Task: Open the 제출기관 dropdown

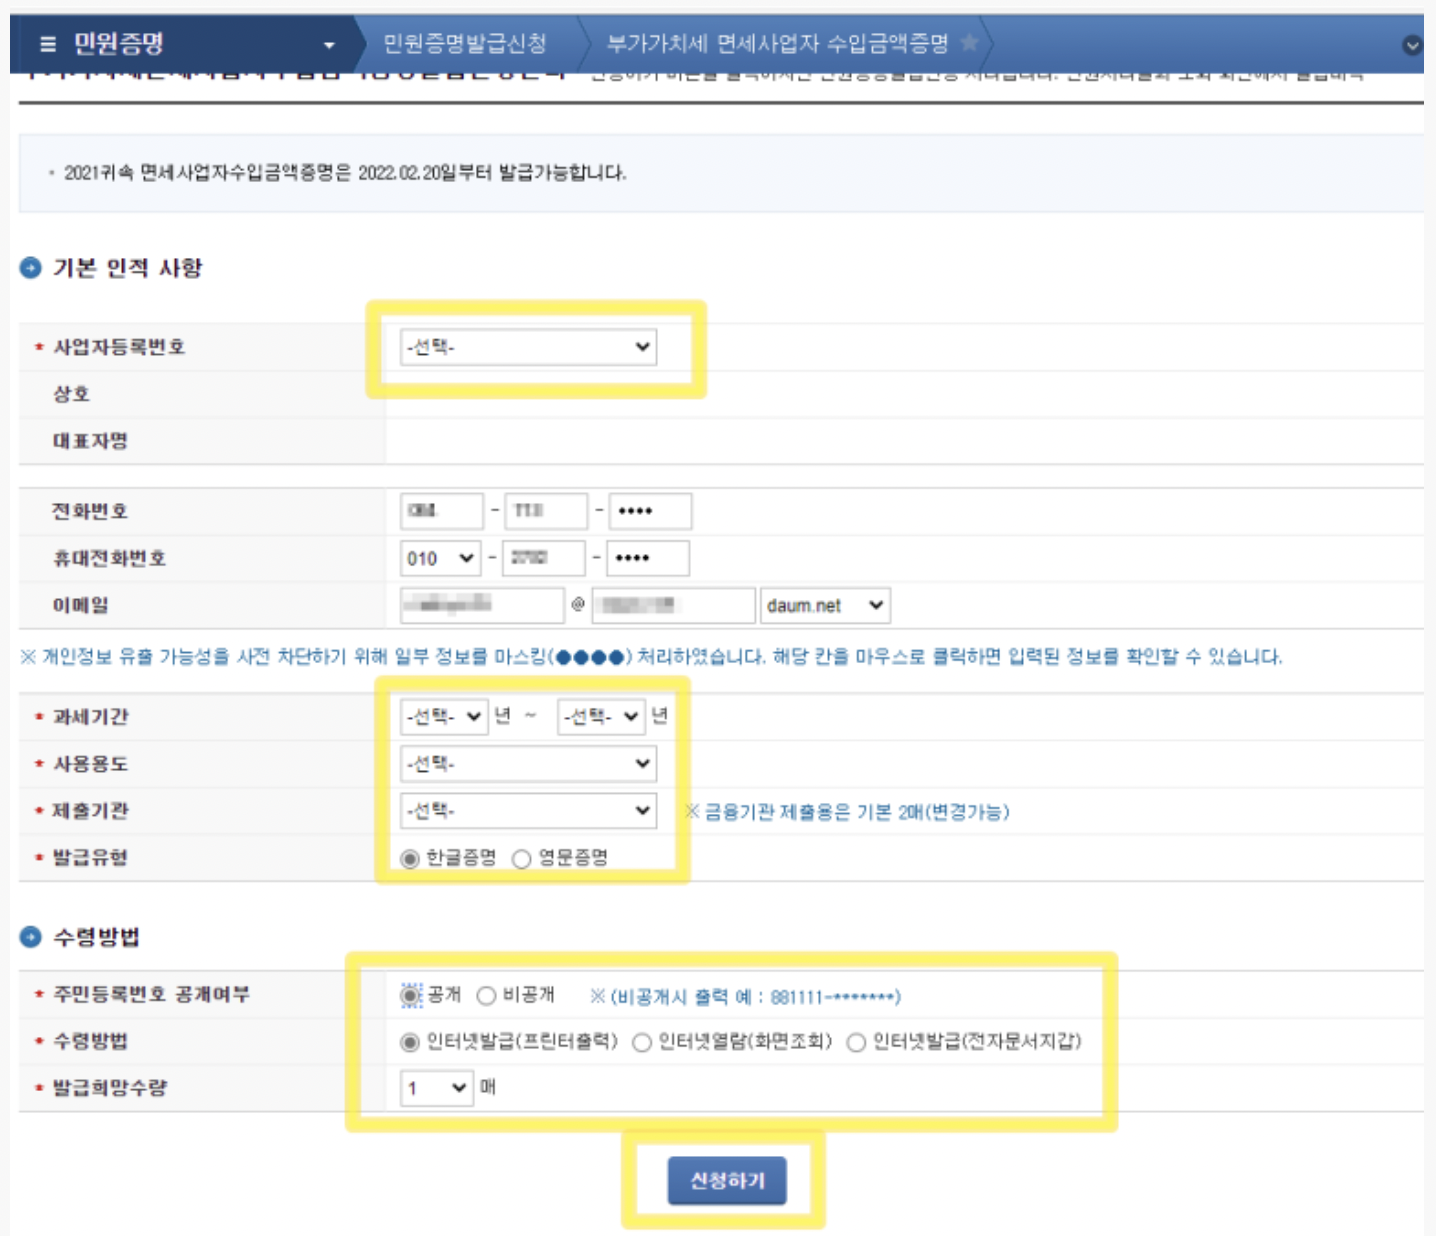Action: pos(528,811)
